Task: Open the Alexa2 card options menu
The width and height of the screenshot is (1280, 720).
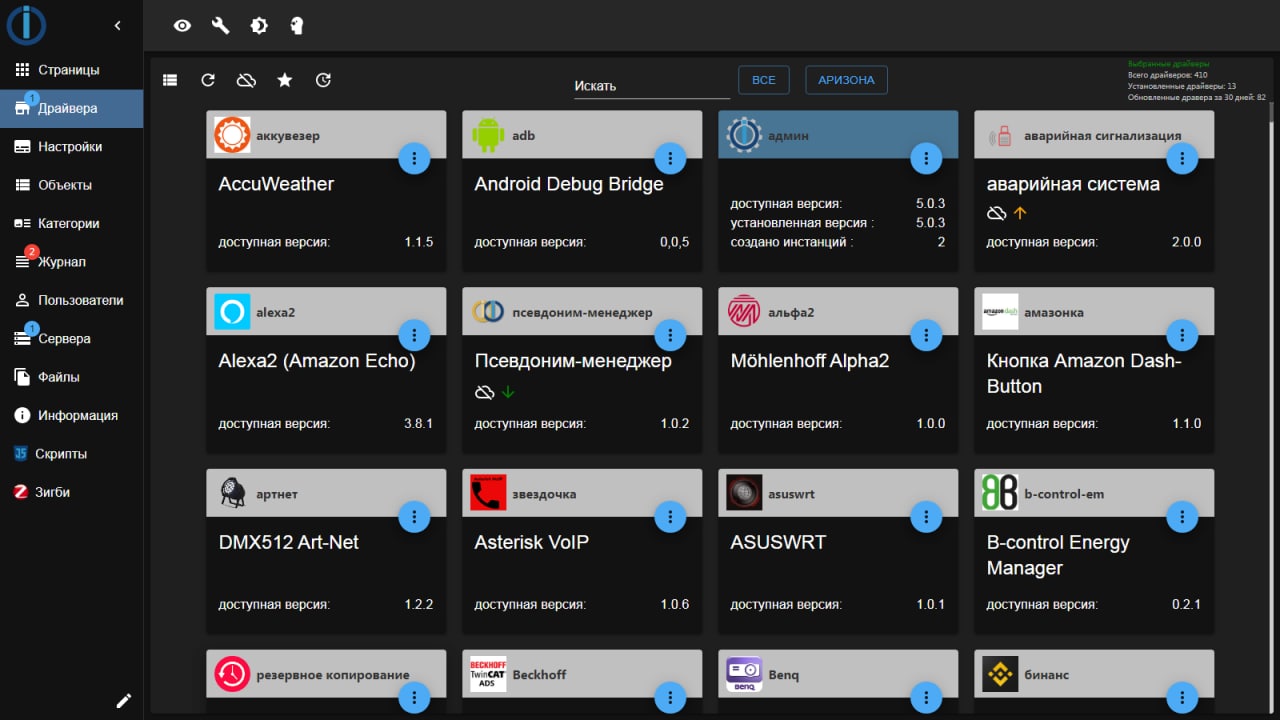Action: point(414,335)
